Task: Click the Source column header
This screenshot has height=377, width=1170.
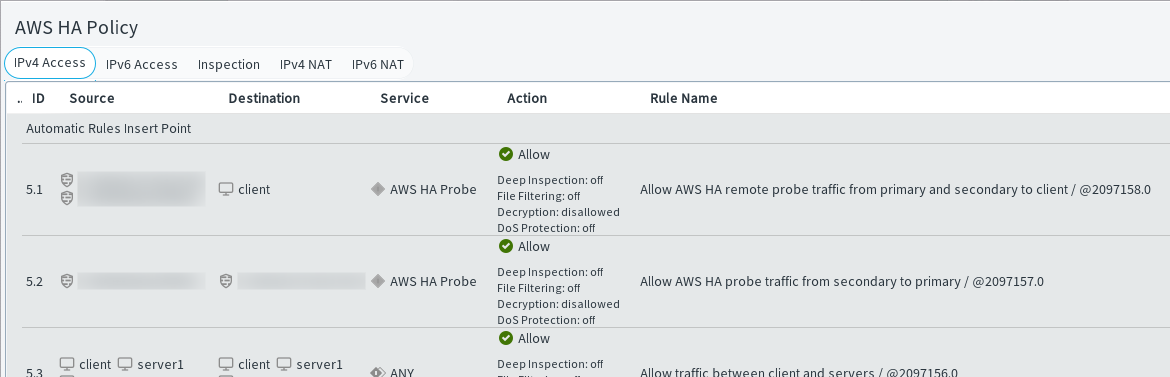Action: point(92,99)
